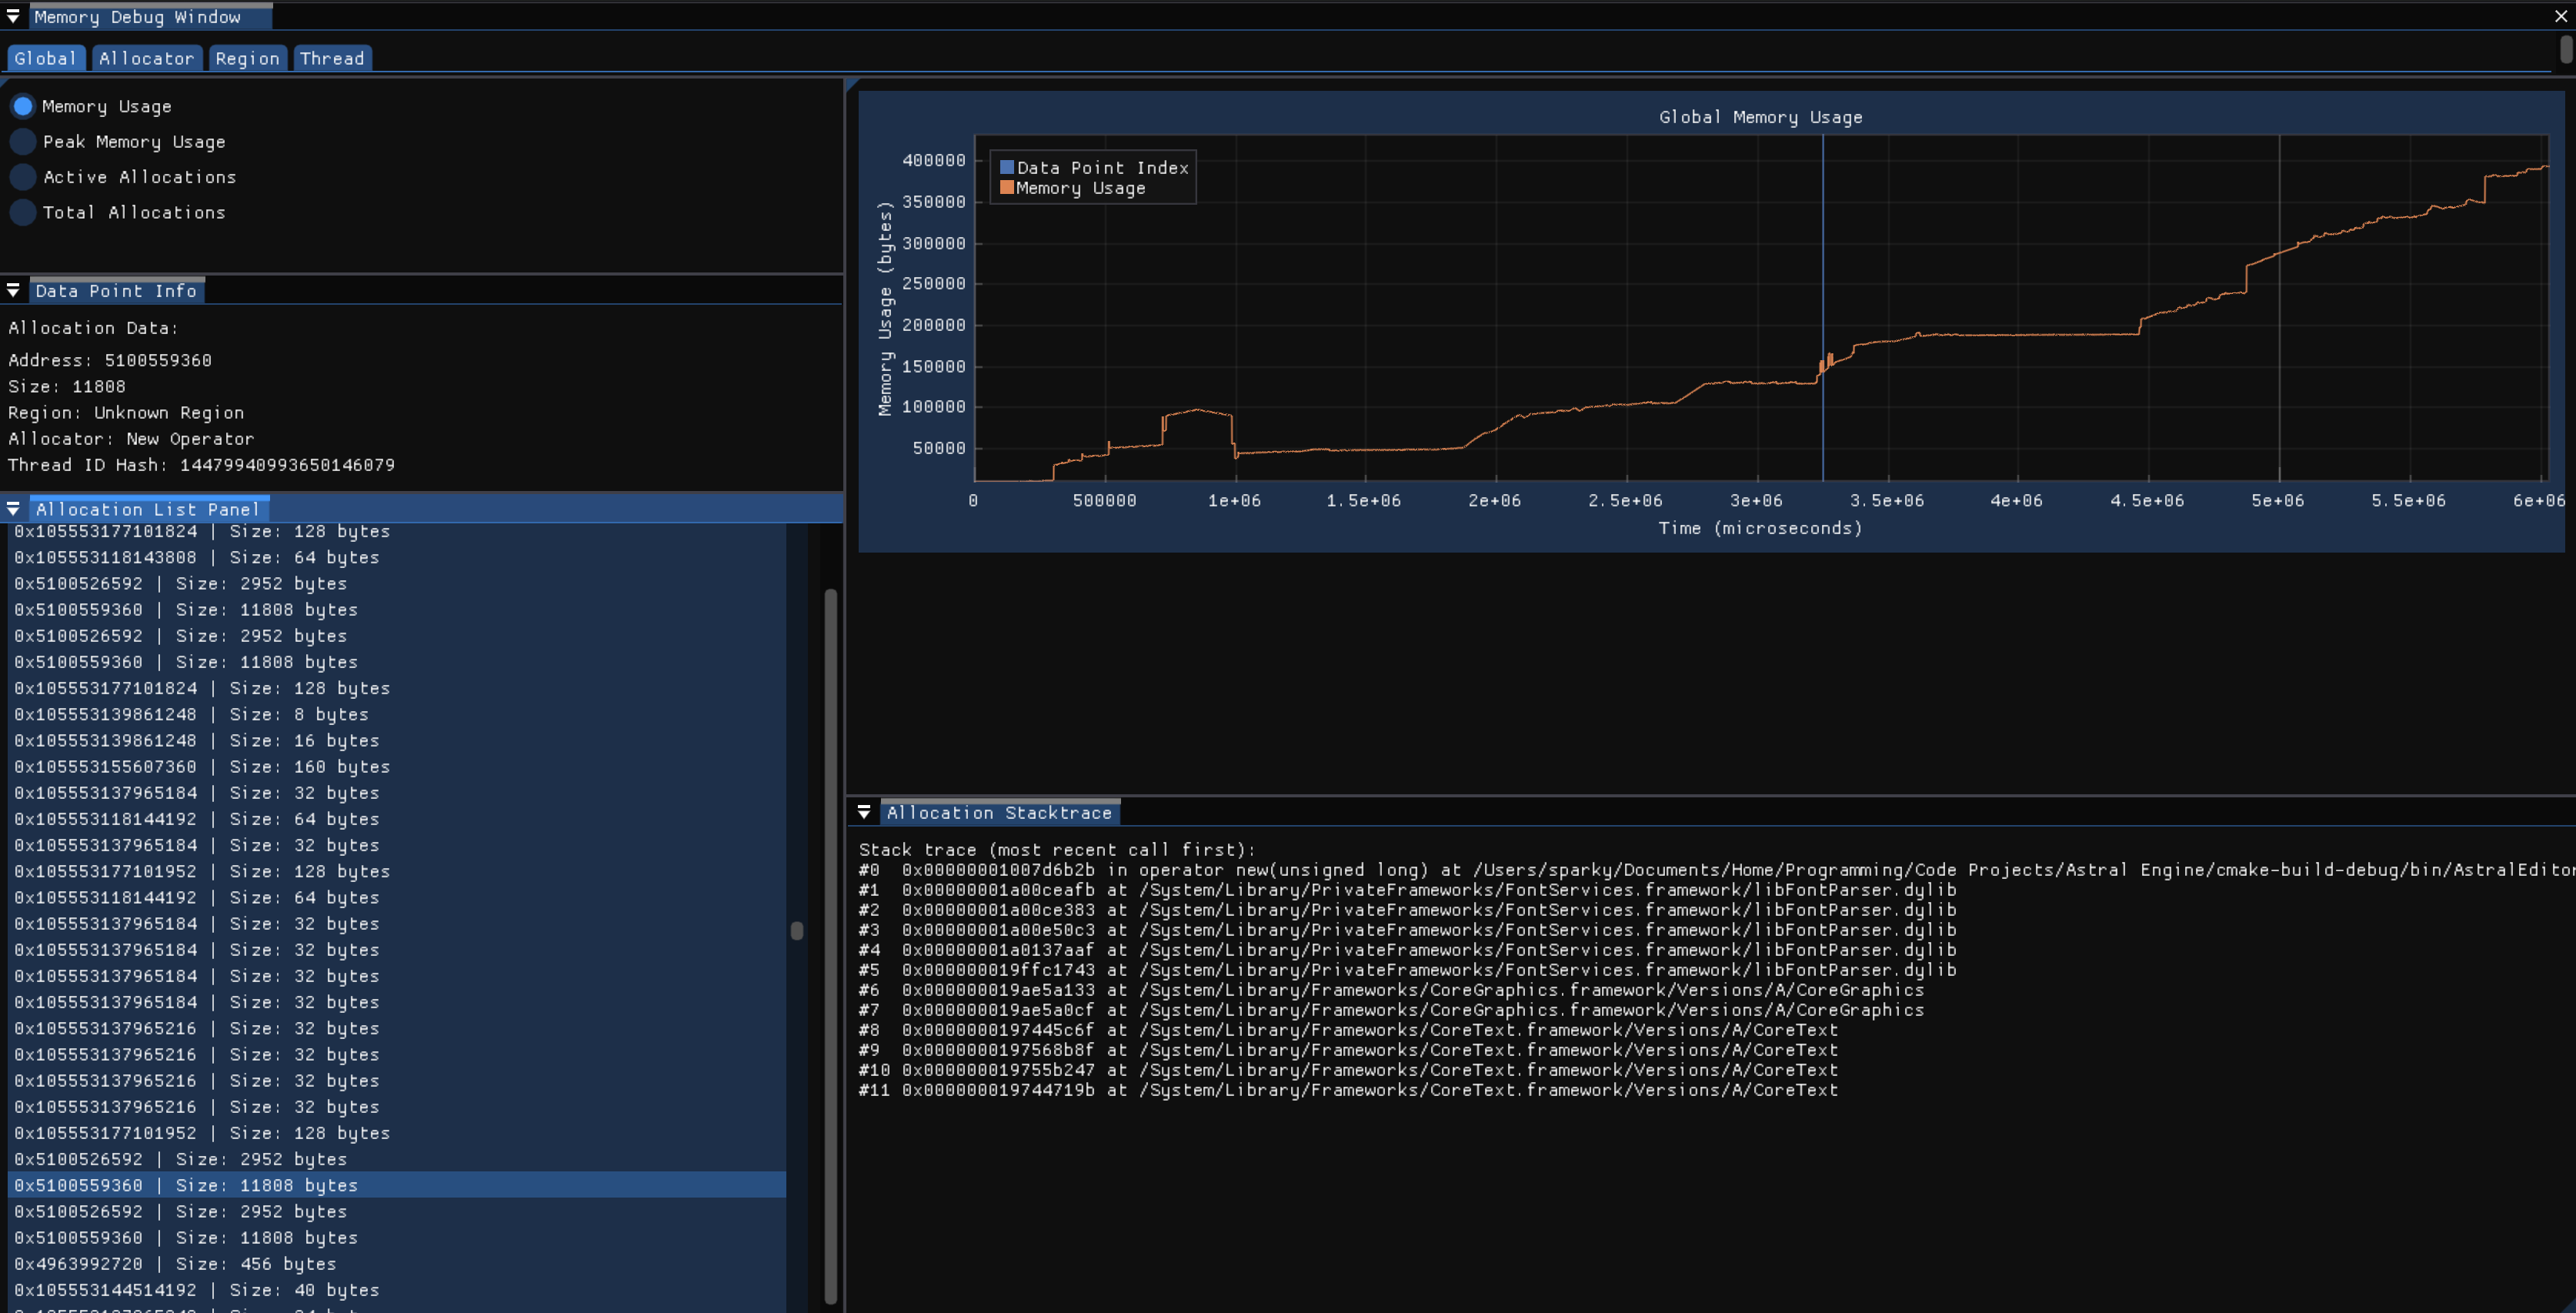The image size is (2576, 1313).
Task: Switch to the Allocator tab
Action: pos(147,58)
